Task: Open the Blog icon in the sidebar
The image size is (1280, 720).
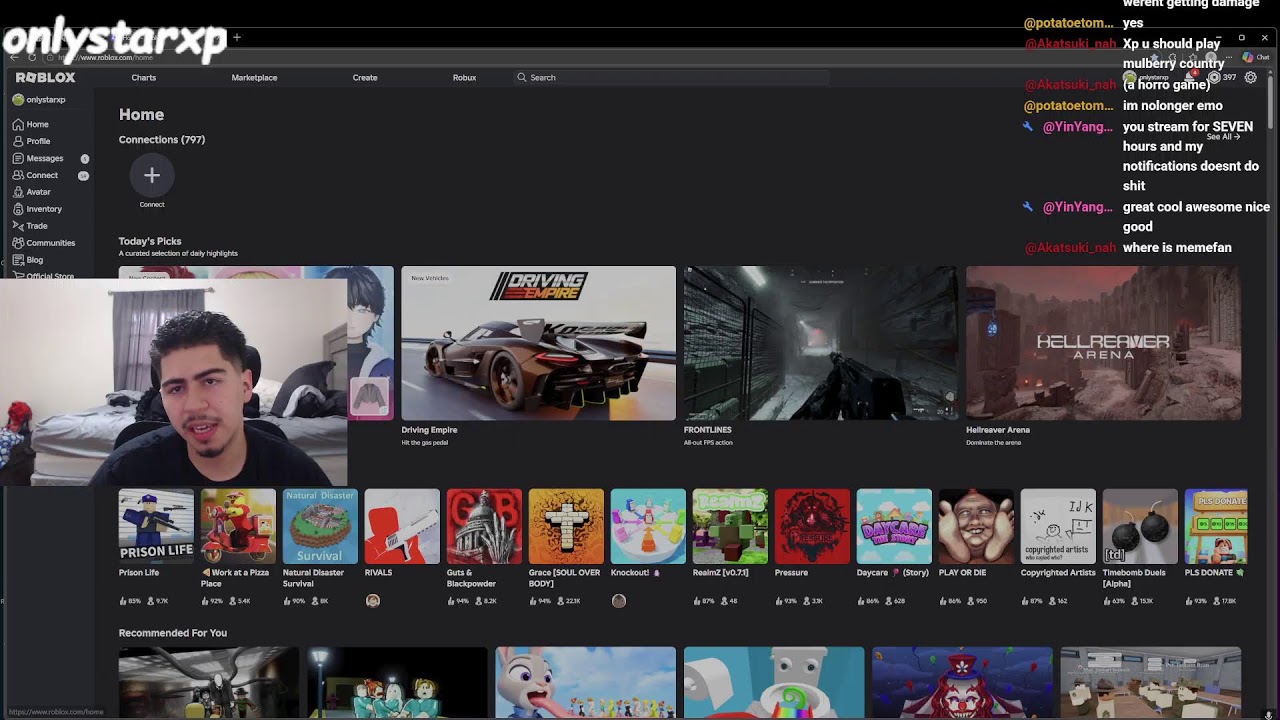Action: pos(18,260)
